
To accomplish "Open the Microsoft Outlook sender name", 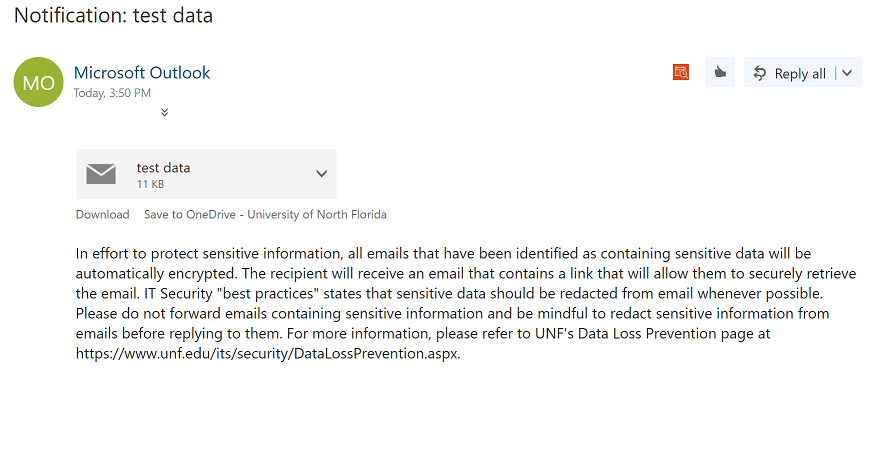I will (x=142, y=73).
